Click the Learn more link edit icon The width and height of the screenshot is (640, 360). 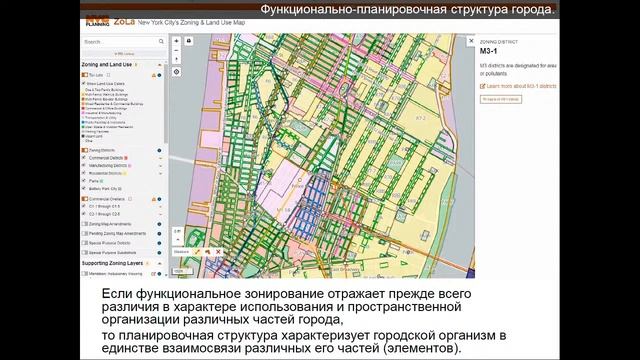pyautogui.click(x=482, y=86)
